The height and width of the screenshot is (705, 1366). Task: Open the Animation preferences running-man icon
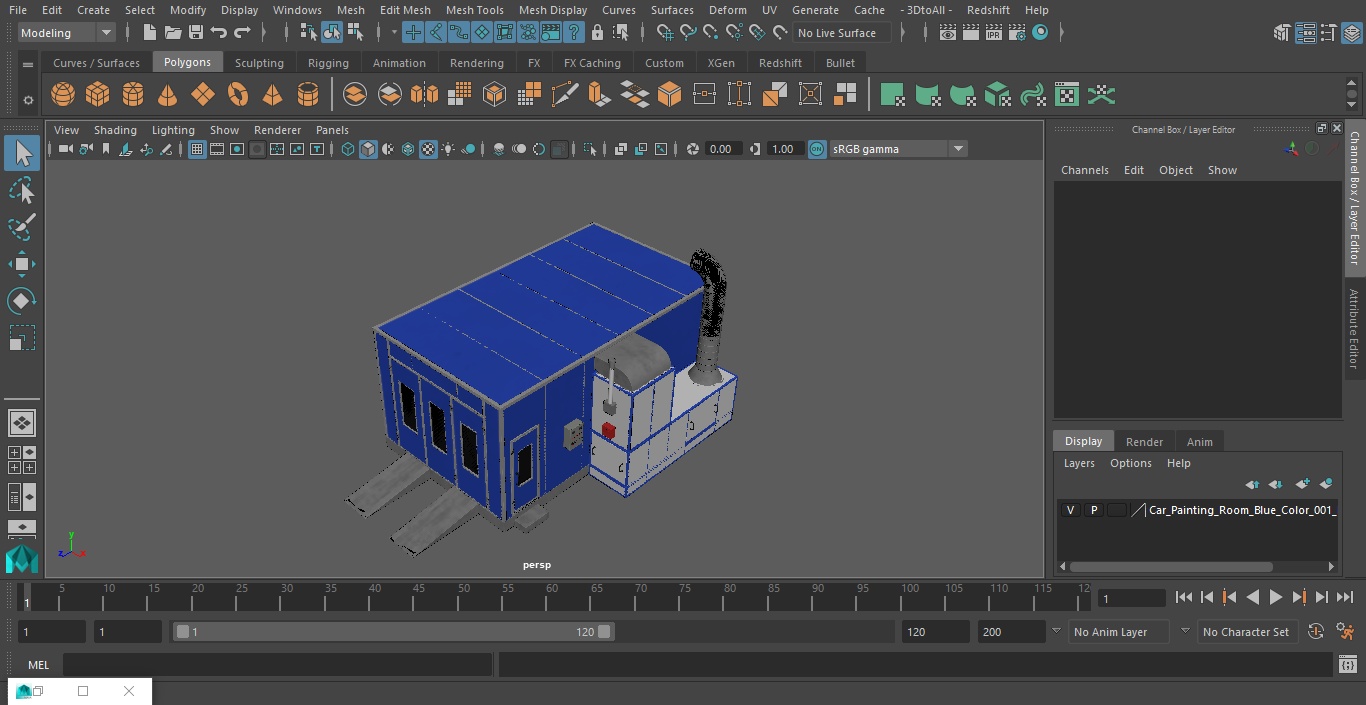1346,632
